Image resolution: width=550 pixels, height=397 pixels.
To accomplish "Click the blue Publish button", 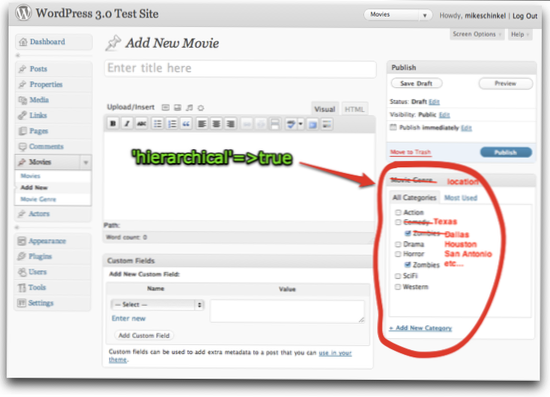I will 506,152.
